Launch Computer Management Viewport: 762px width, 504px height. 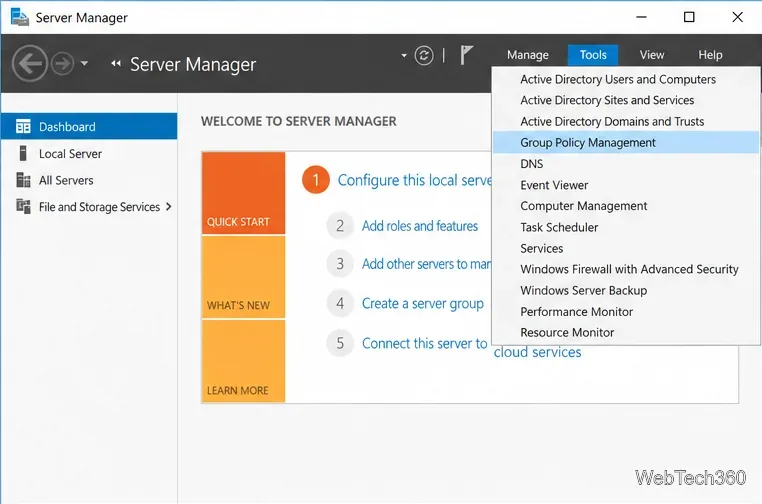626,206
